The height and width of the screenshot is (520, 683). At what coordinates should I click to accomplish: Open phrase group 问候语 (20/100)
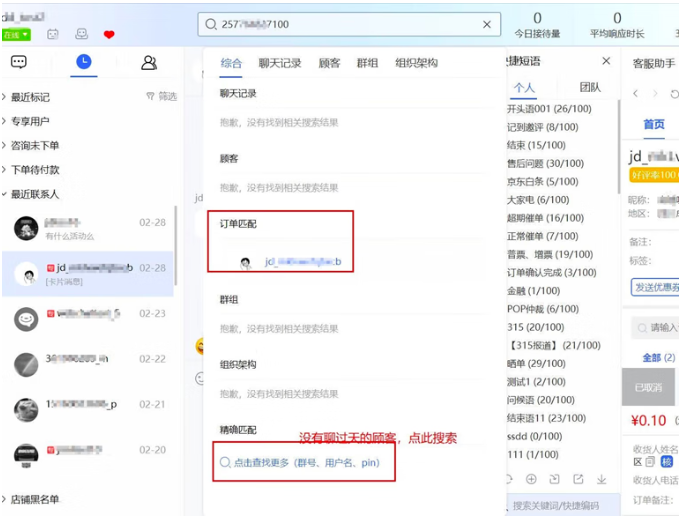tap(541, 400)
